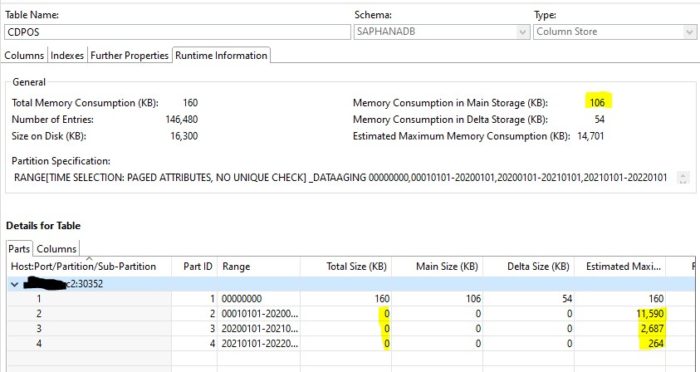
Task: Switch to the Columns tab under Details for Table
Action: click(x=56, y=249)
